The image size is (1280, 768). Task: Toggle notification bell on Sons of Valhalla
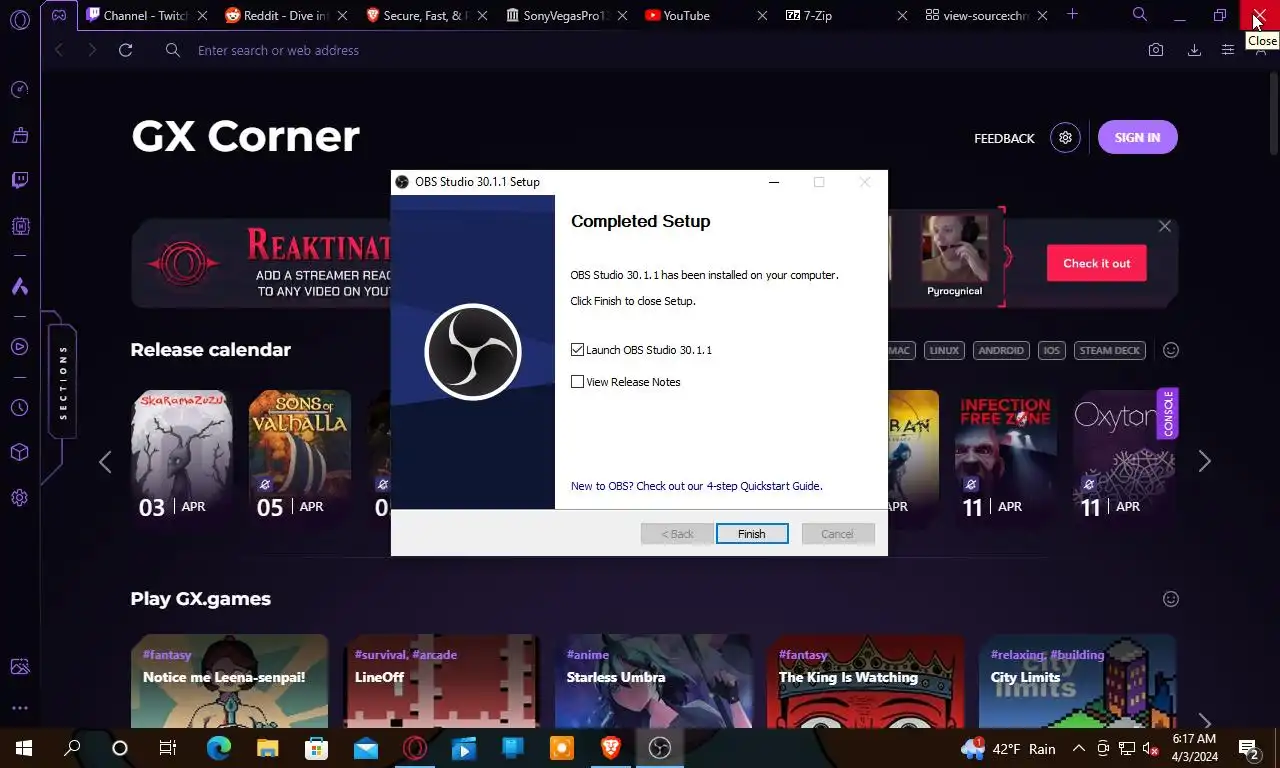[x=265, y=484]
